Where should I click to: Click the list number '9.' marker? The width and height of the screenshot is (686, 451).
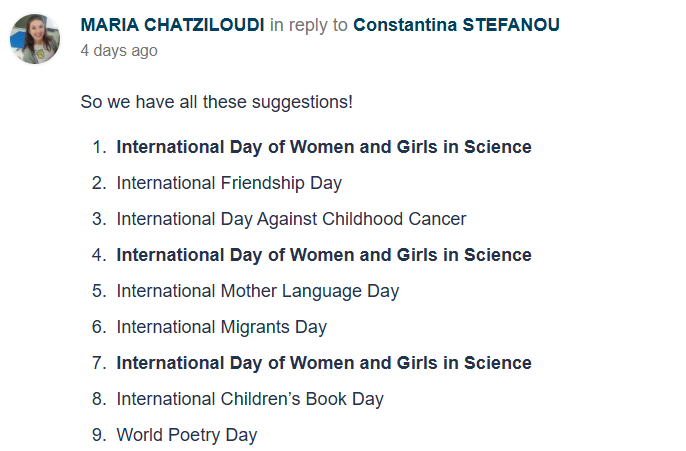(x=98, y=435)
